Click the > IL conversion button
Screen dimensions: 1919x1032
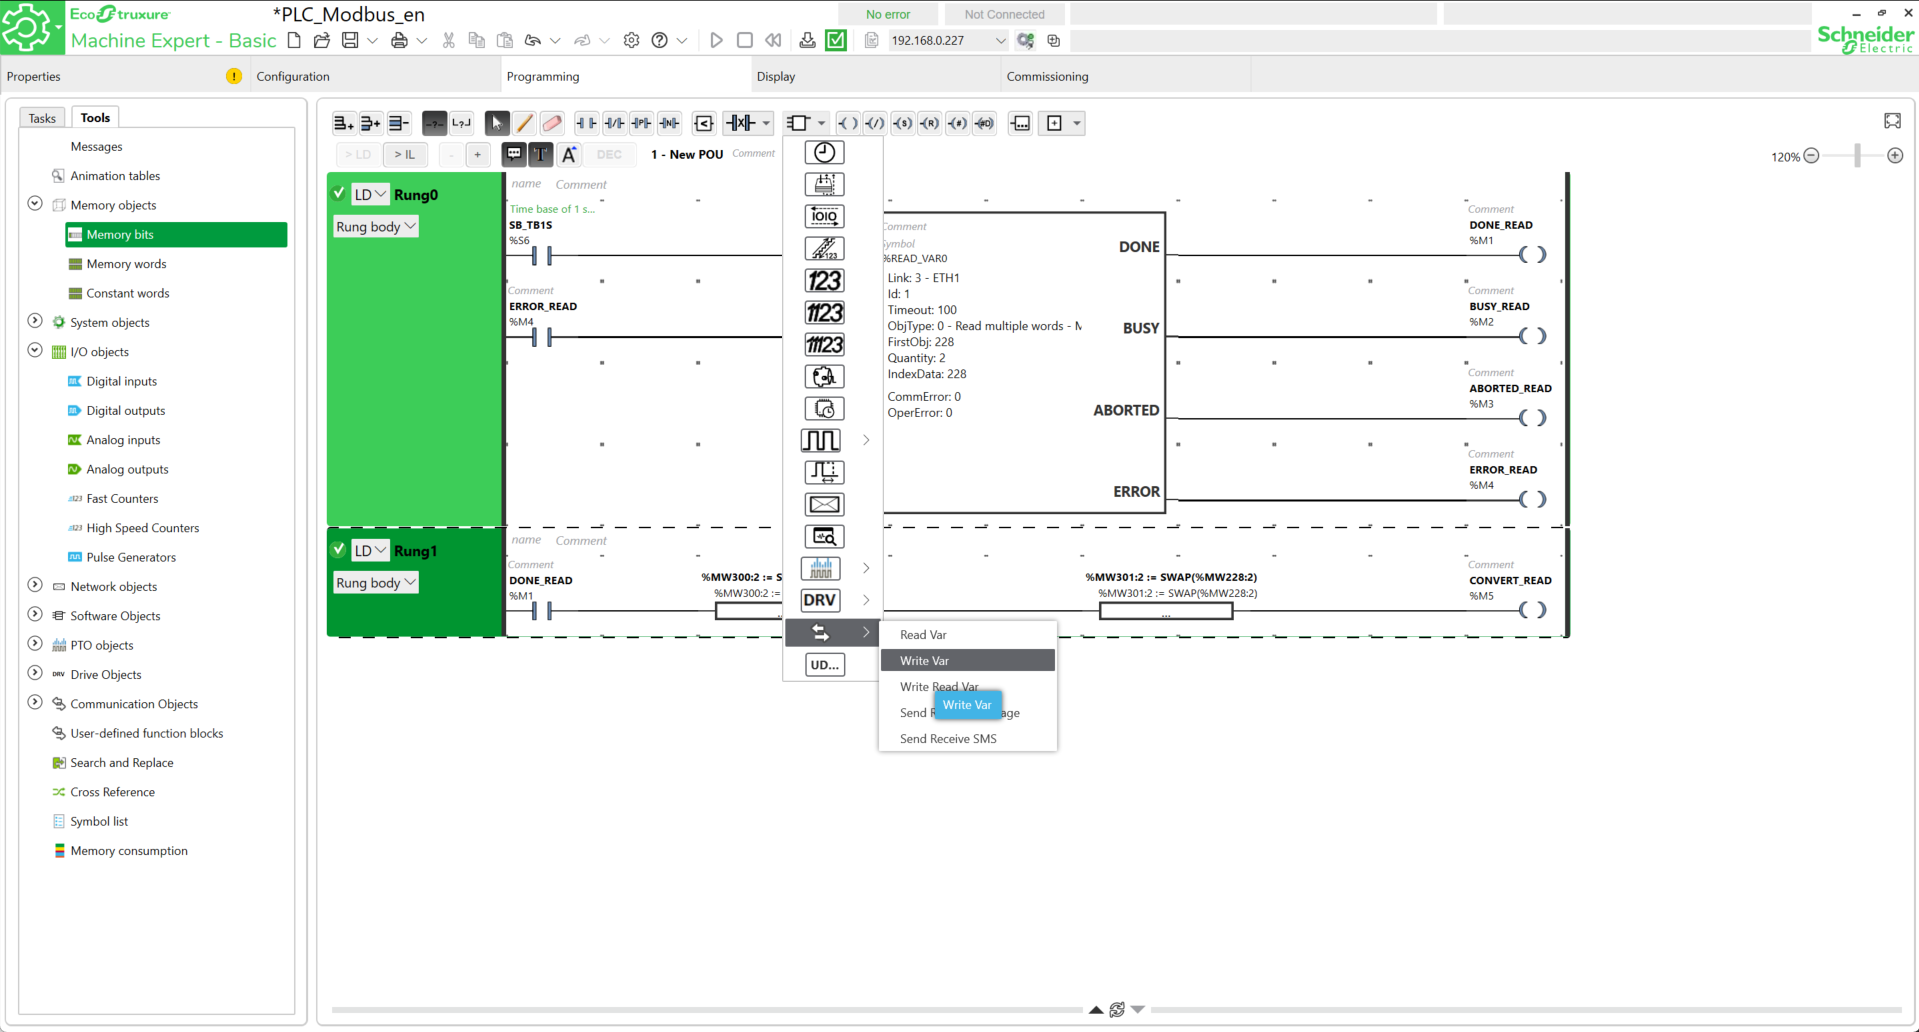click(404, 154)
